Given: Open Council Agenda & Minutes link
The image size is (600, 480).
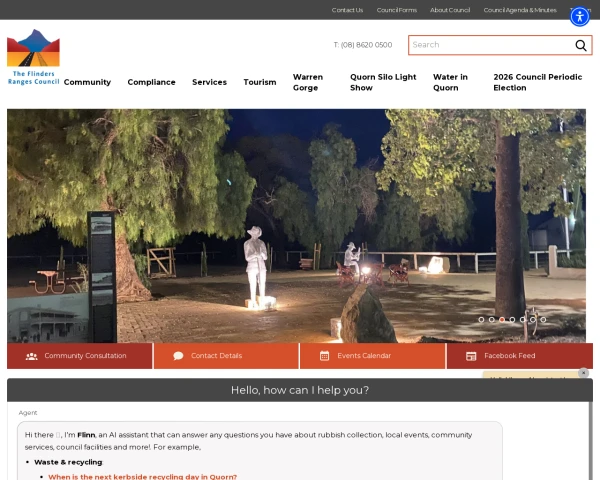Looking at the screenshot, I should click(x=520, y=10).
